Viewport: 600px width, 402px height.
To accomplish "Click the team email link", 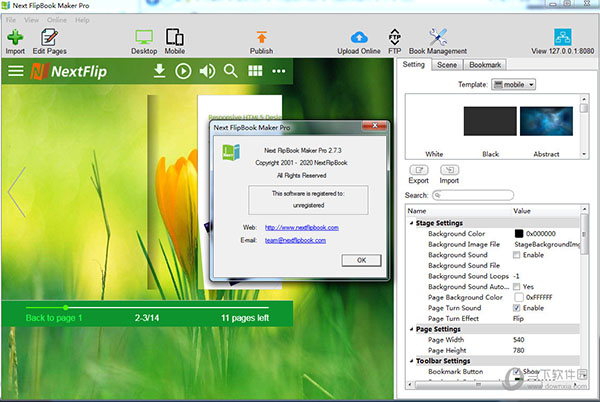I will [x=295, y=241].
